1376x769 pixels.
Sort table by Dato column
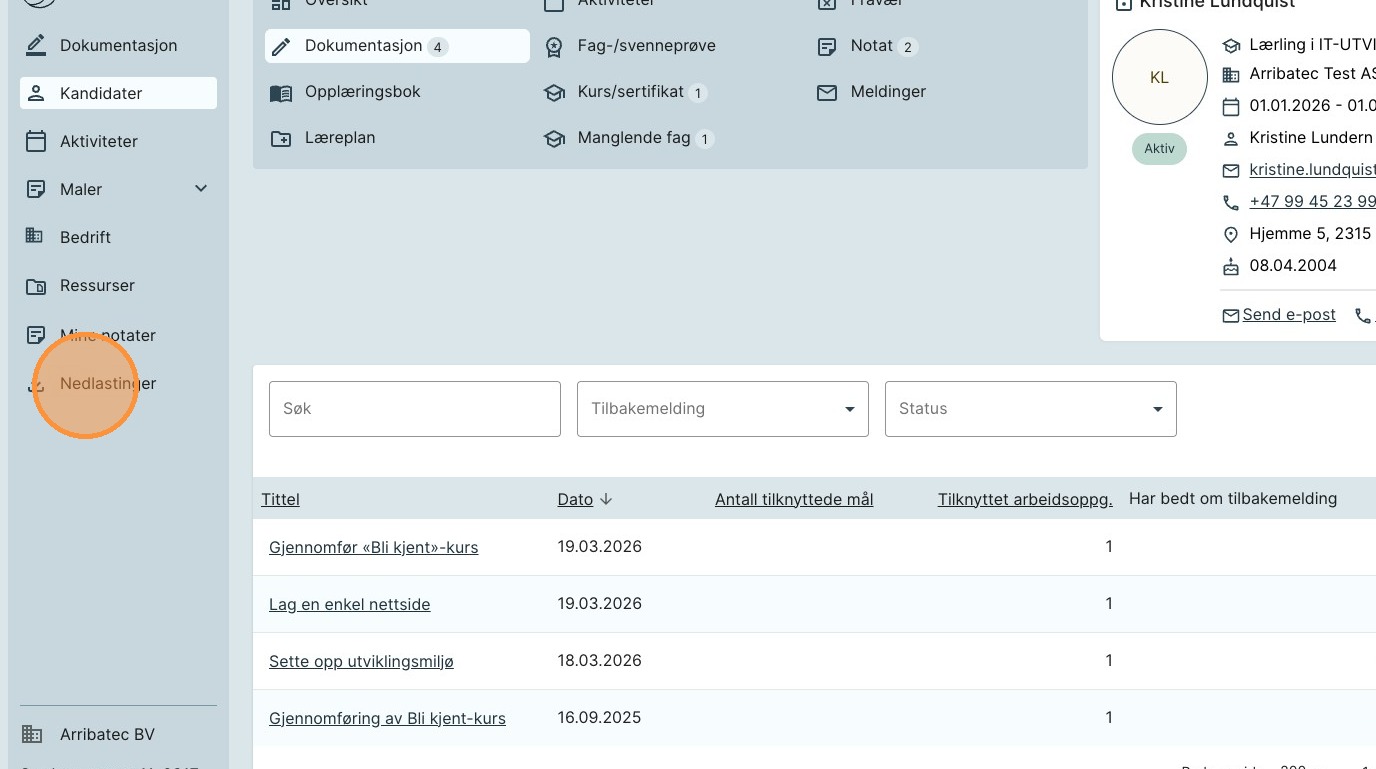click(x=576, y=500)
